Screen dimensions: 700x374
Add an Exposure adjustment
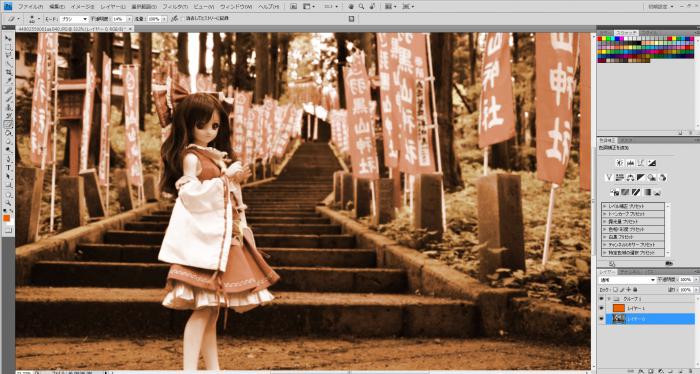tap(652, 163)
